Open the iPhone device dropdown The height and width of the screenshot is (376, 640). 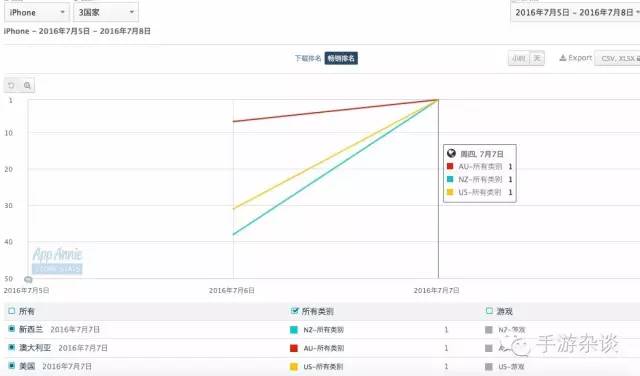click(37, 12)
